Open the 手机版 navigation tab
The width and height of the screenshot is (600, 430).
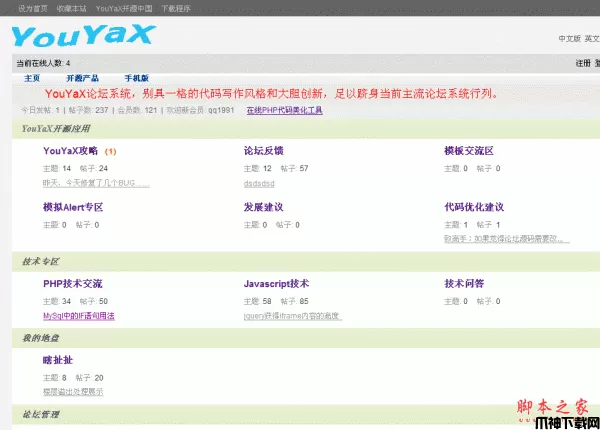coord(137,78)
